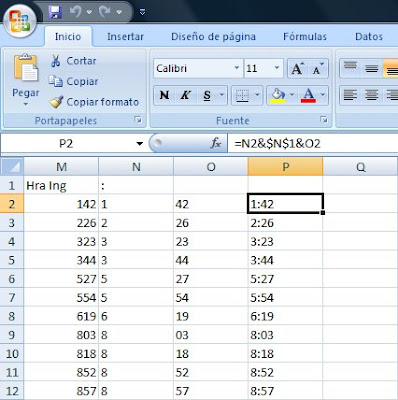Open the Datos tab
Viewport: 398px width, 400px height.
coord(369,36)
